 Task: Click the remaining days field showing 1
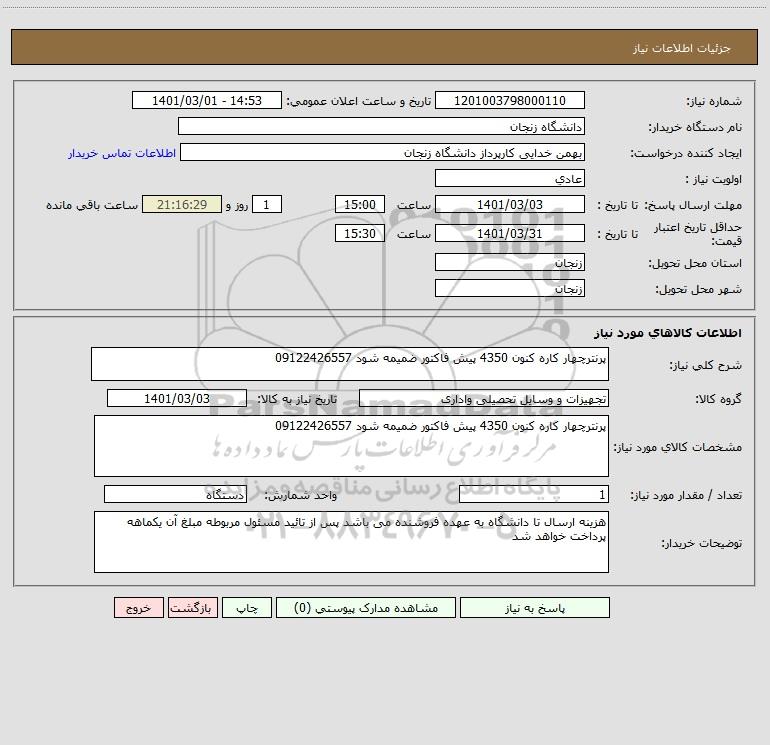267,204
